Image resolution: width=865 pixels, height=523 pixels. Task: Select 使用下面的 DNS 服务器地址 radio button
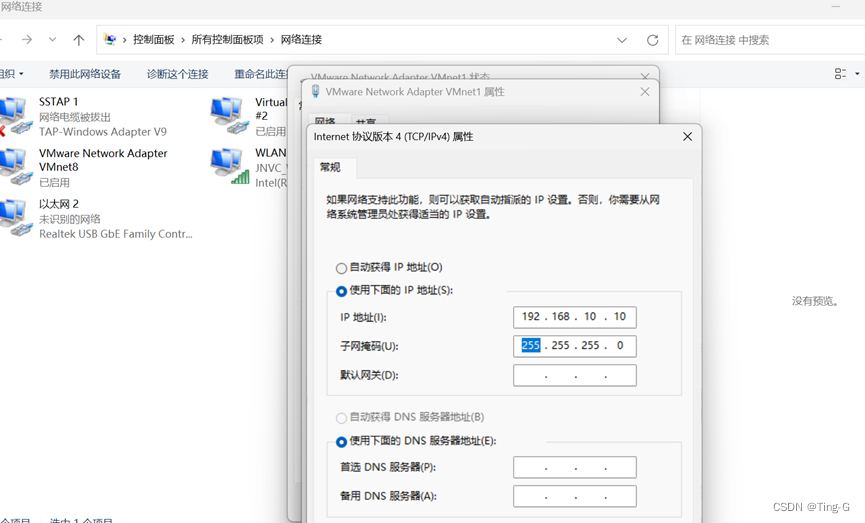341,442
